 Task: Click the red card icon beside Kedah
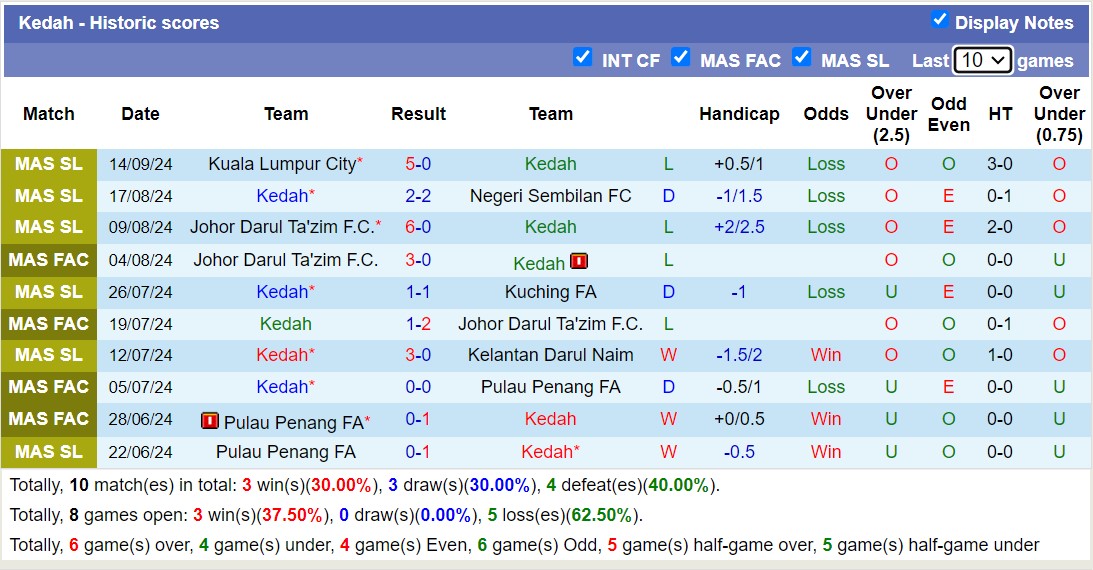[579, 262]
